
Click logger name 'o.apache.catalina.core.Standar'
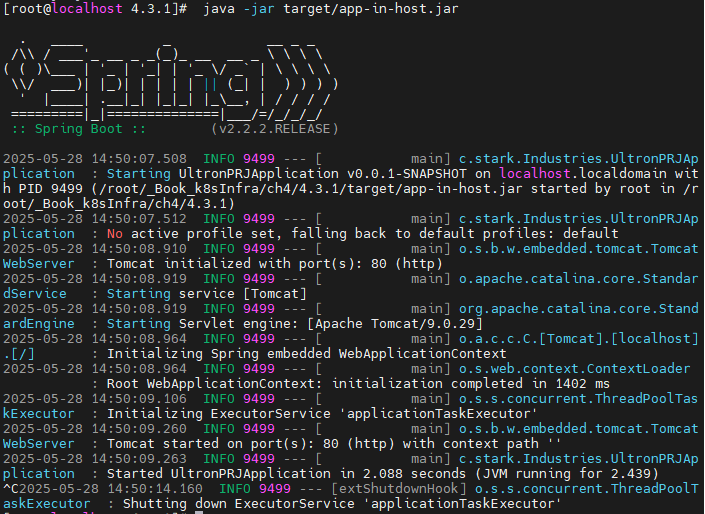pyautogui.click(x=579, y=279)
